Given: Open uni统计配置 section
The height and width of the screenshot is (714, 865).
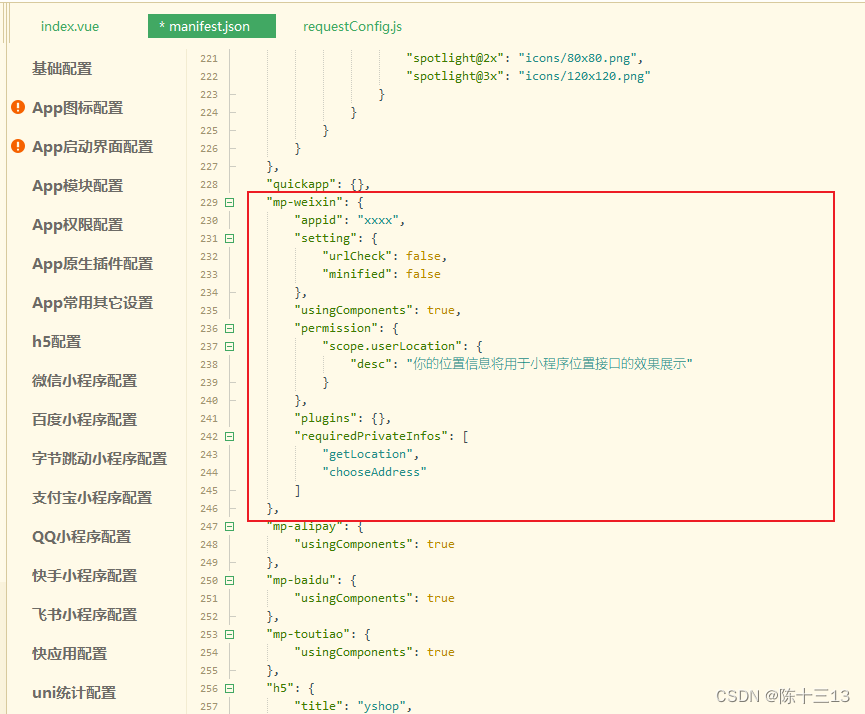Looking at the screenshot, I should coord(74,693).
